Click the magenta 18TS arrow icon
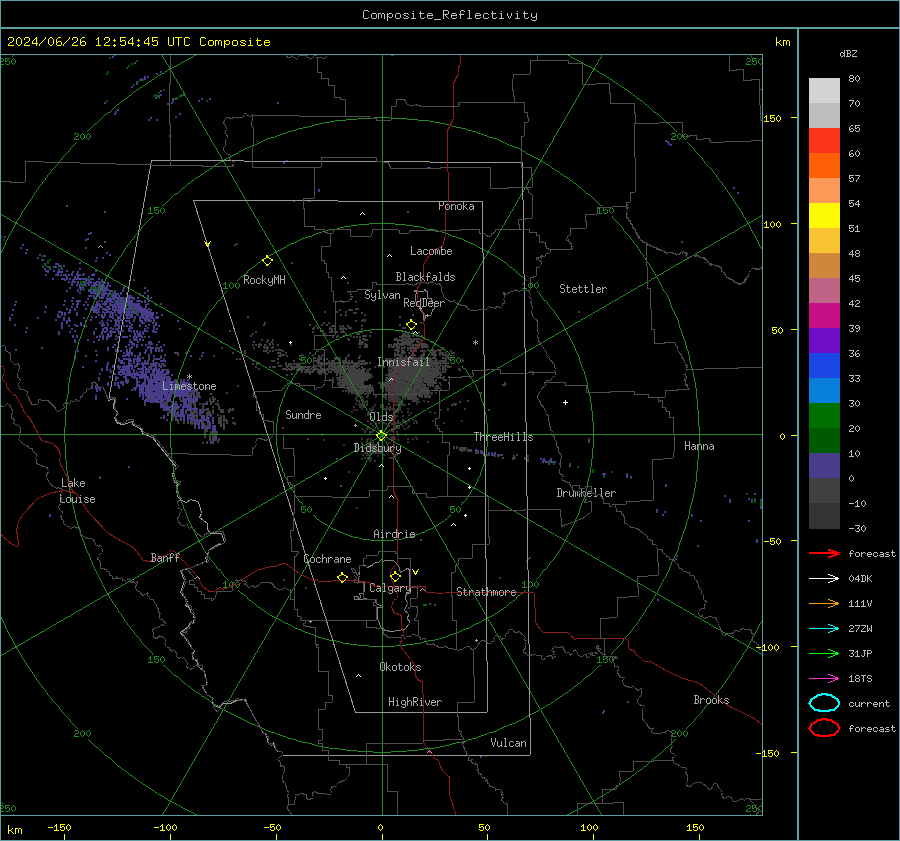The image size is (900, 841). pos(824,679)
